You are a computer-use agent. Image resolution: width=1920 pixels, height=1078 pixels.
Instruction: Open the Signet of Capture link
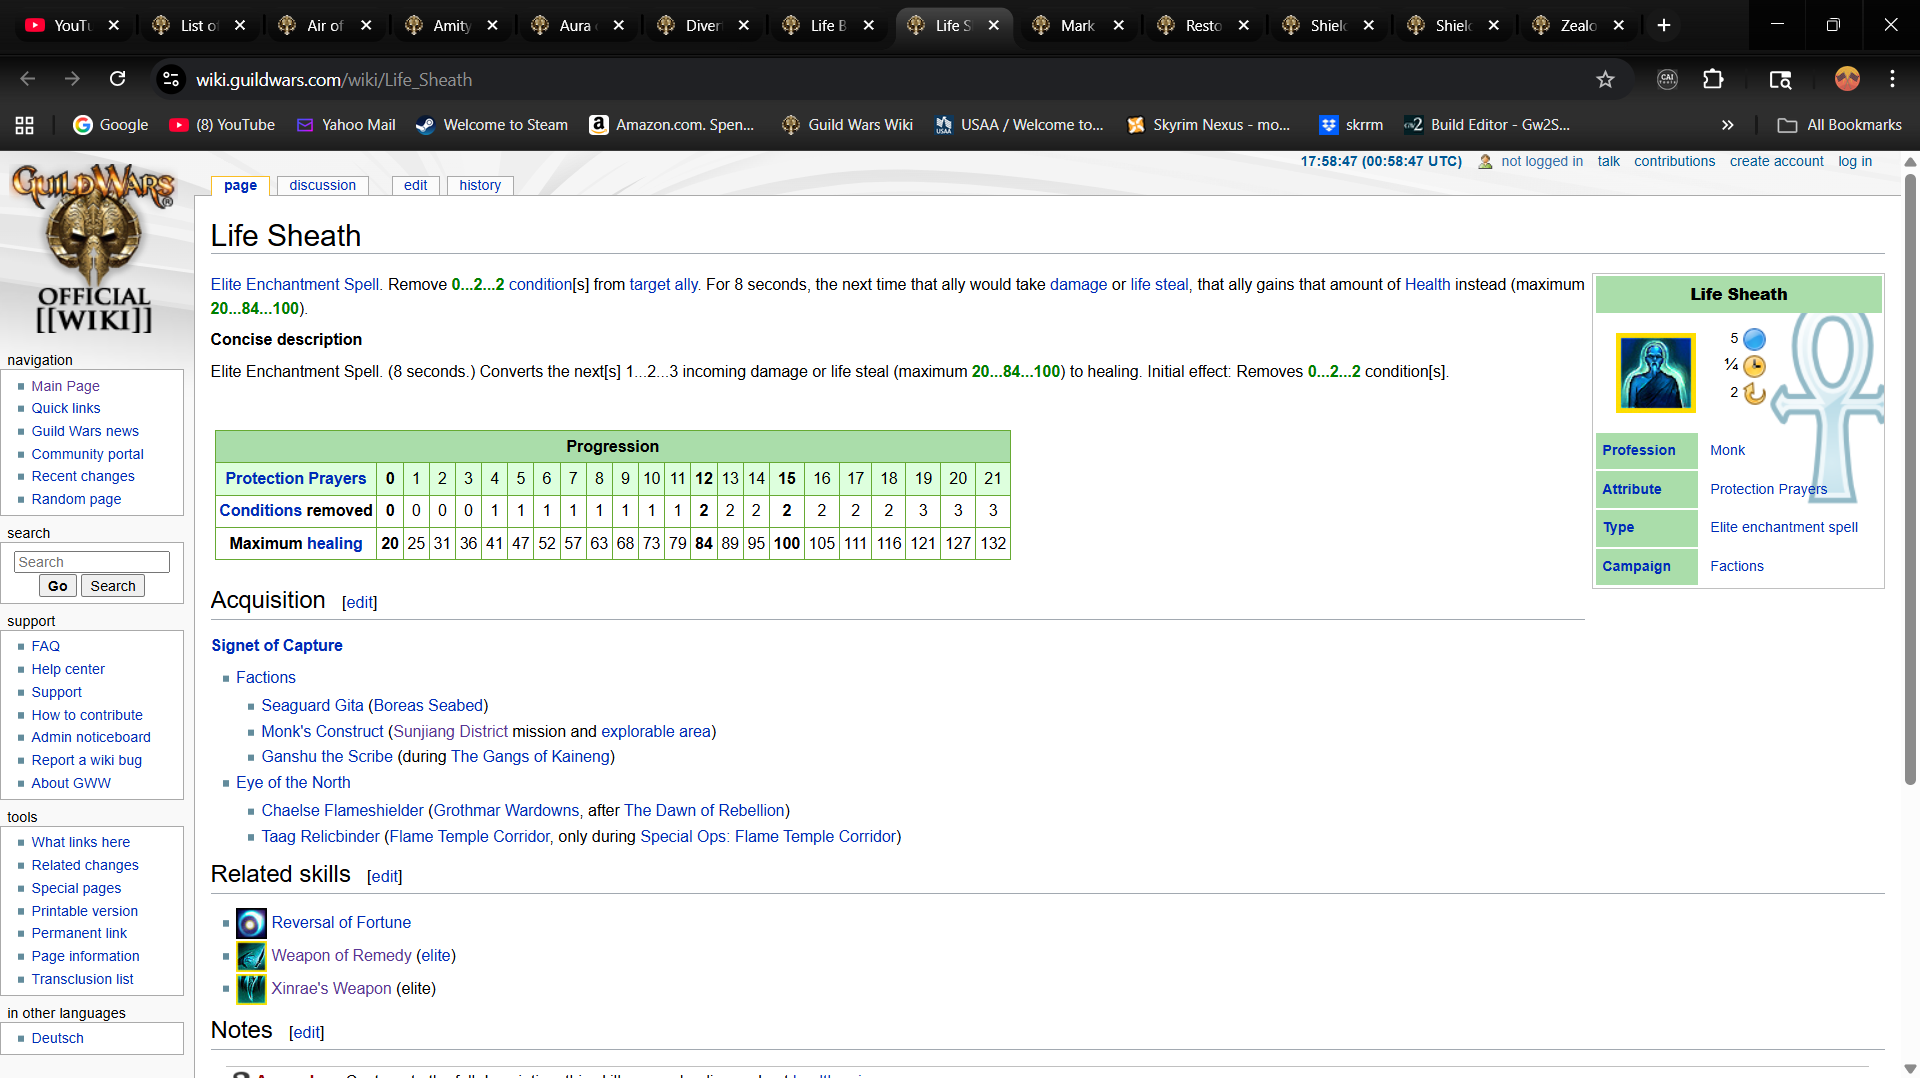[x=277, y=645]
